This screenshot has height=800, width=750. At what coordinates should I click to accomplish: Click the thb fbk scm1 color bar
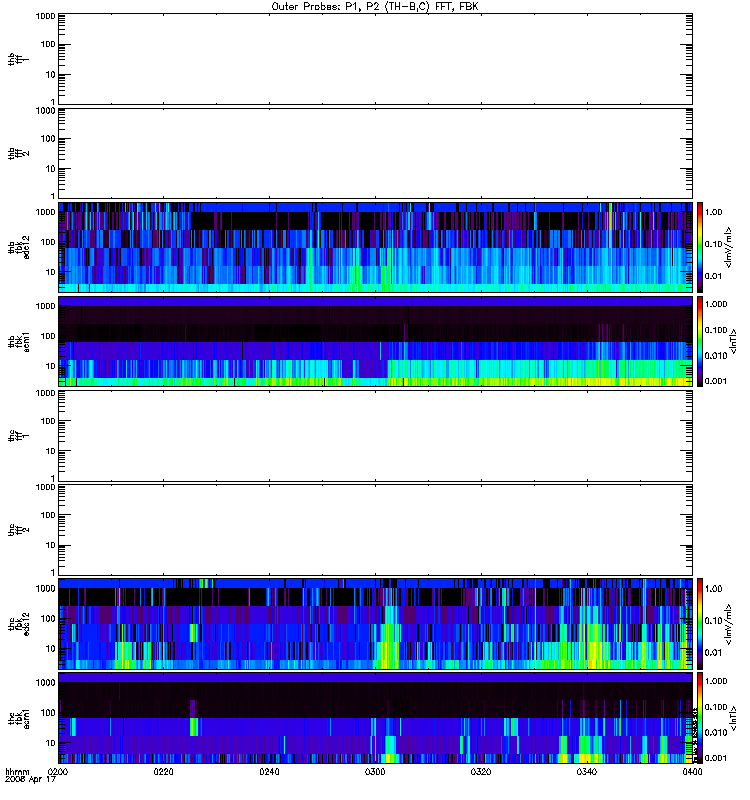pyautogui.click(x=700, y=341)
